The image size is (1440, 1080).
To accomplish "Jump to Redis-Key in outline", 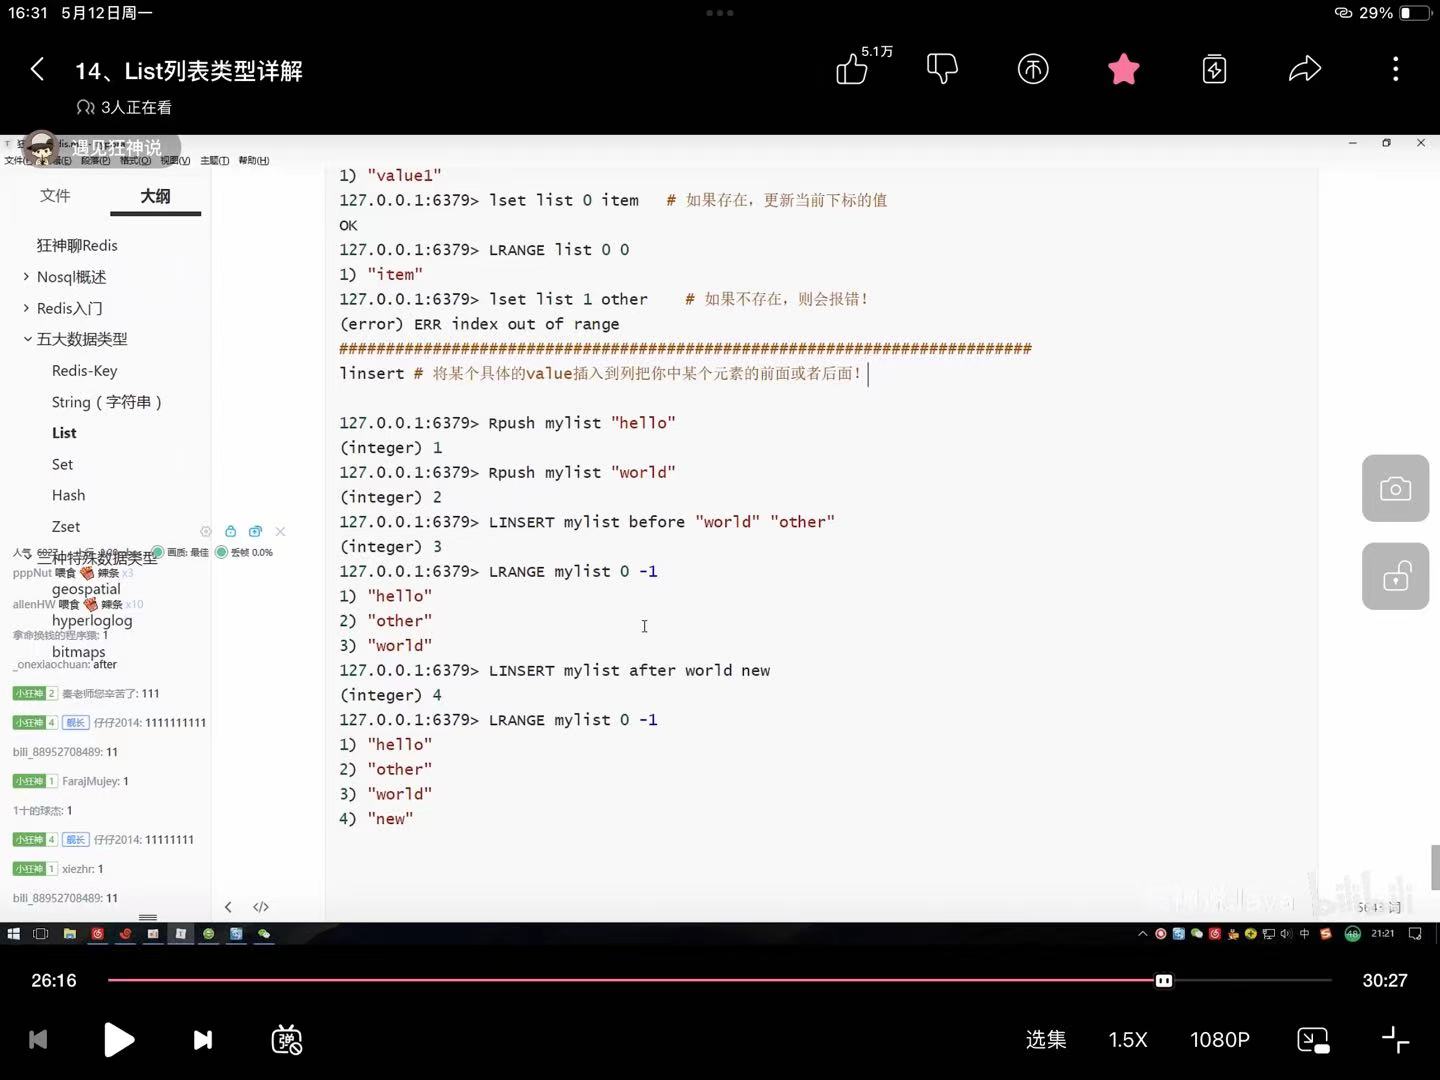I will [84, 370].
